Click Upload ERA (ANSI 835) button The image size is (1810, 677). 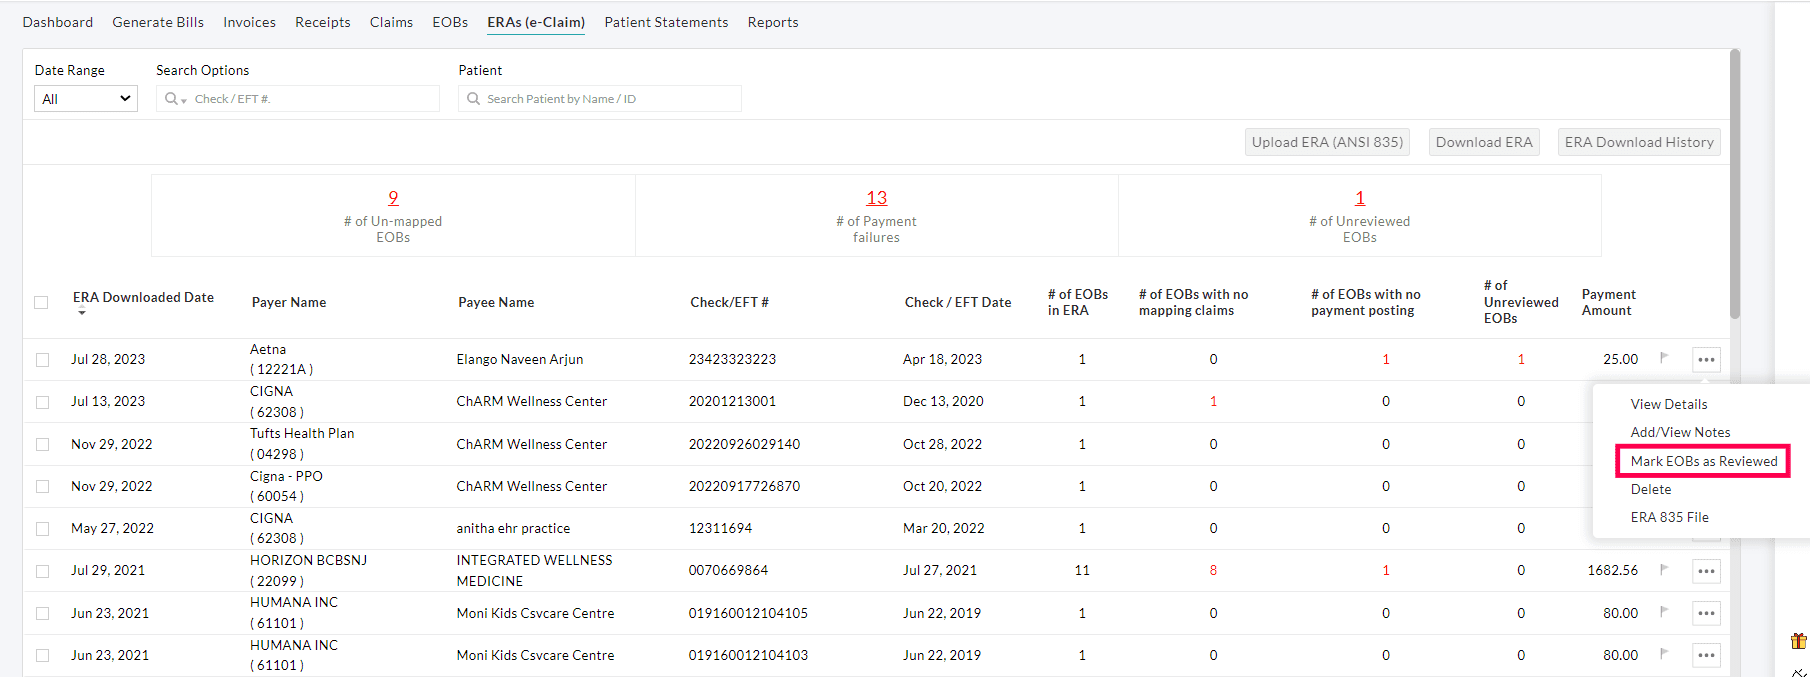pos(1327,142)
